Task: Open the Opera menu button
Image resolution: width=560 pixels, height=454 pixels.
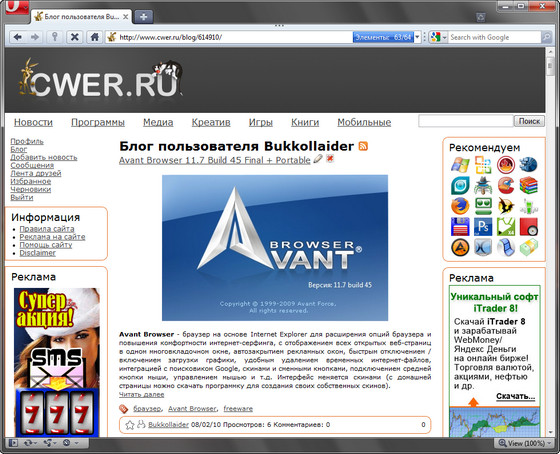Action: 16,7
